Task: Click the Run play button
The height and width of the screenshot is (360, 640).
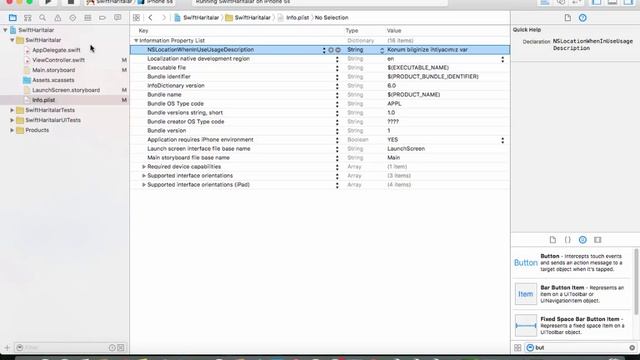Action: [x=48, y=2]
